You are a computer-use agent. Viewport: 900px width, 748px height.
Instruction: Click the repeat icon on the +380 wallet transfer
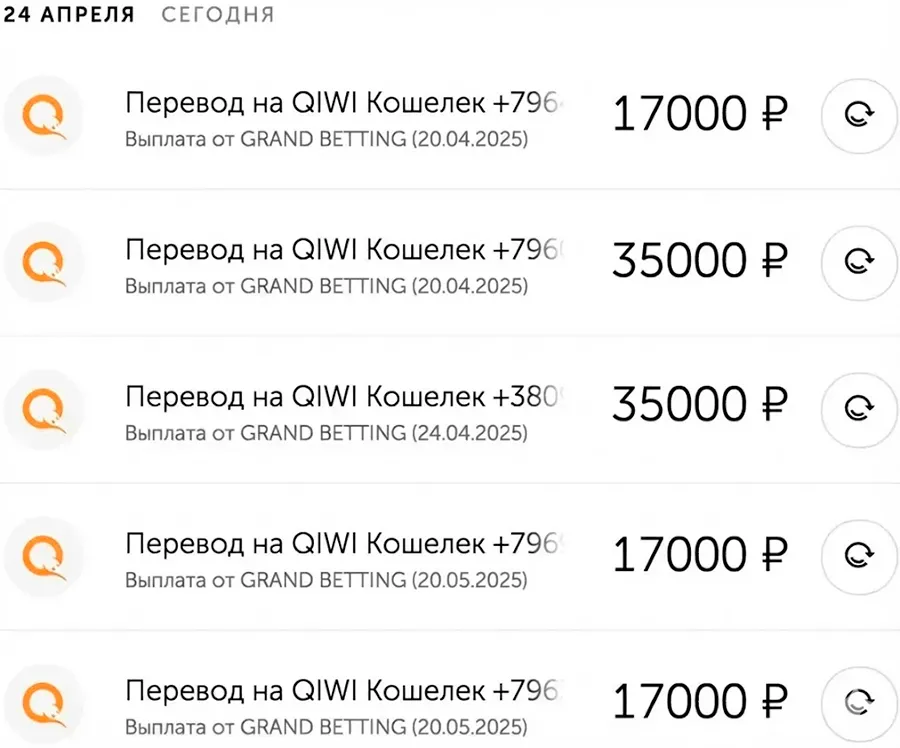(858, 410)
